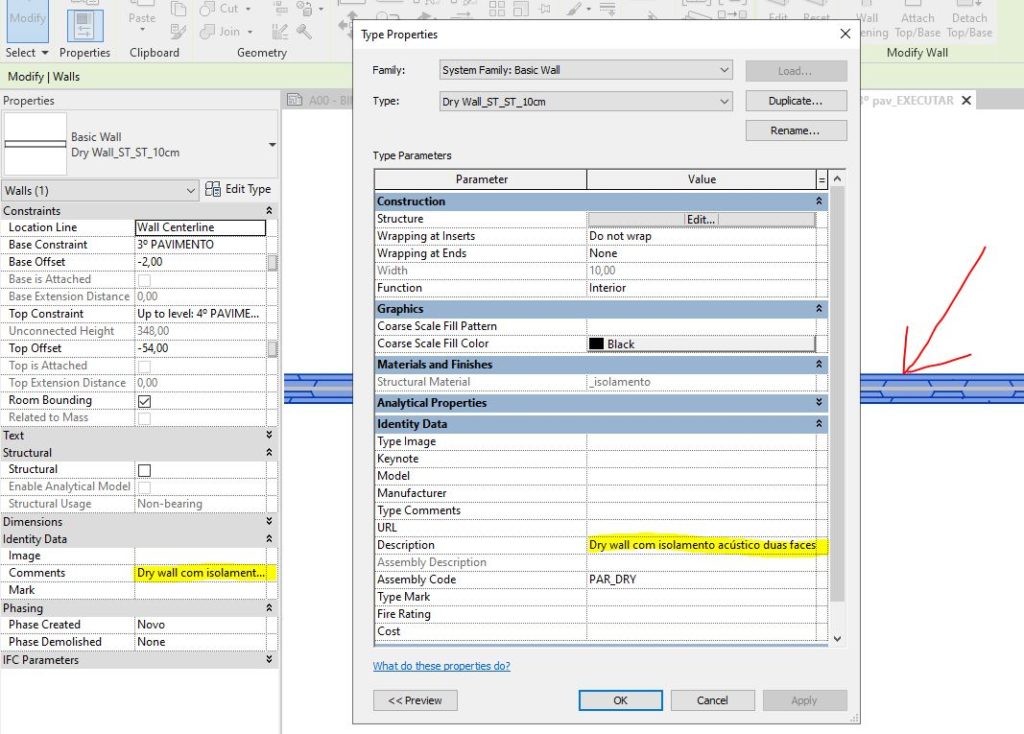The width and height of the screenshot is (1024, 734).
Task: Open the type selector arrow beside Basic Wall
Action: tap(272, 144)
